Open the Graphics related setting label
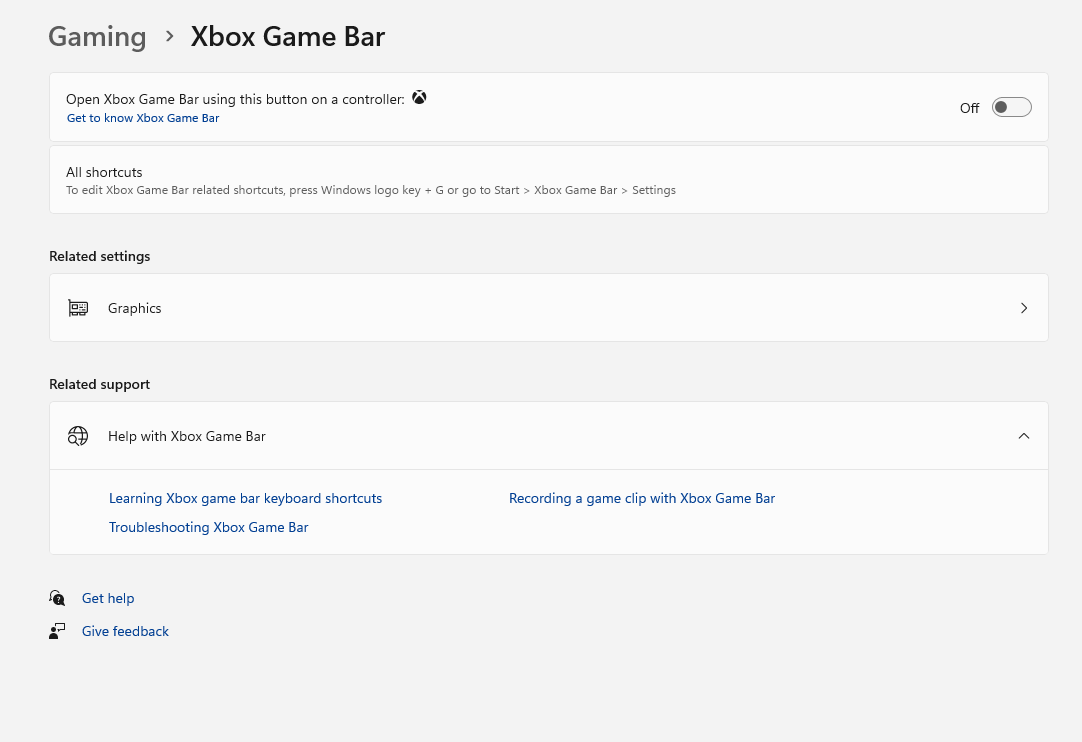This screenshot has height=742, width=1082. click(135, 308)
